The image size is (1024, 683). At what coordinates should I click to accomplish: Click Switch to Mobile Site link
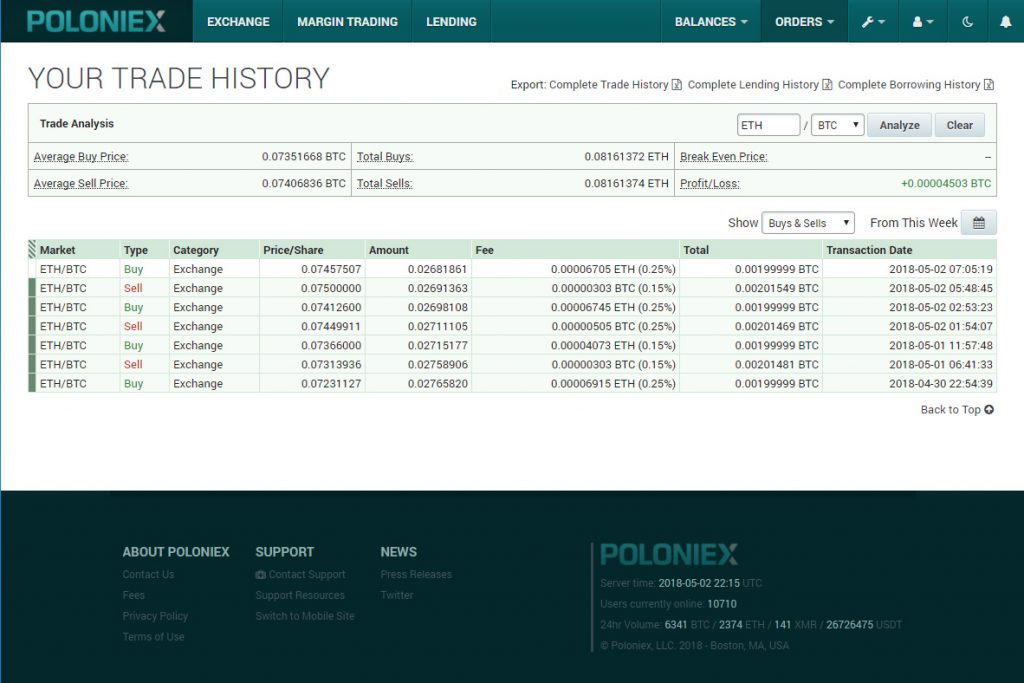305,616
